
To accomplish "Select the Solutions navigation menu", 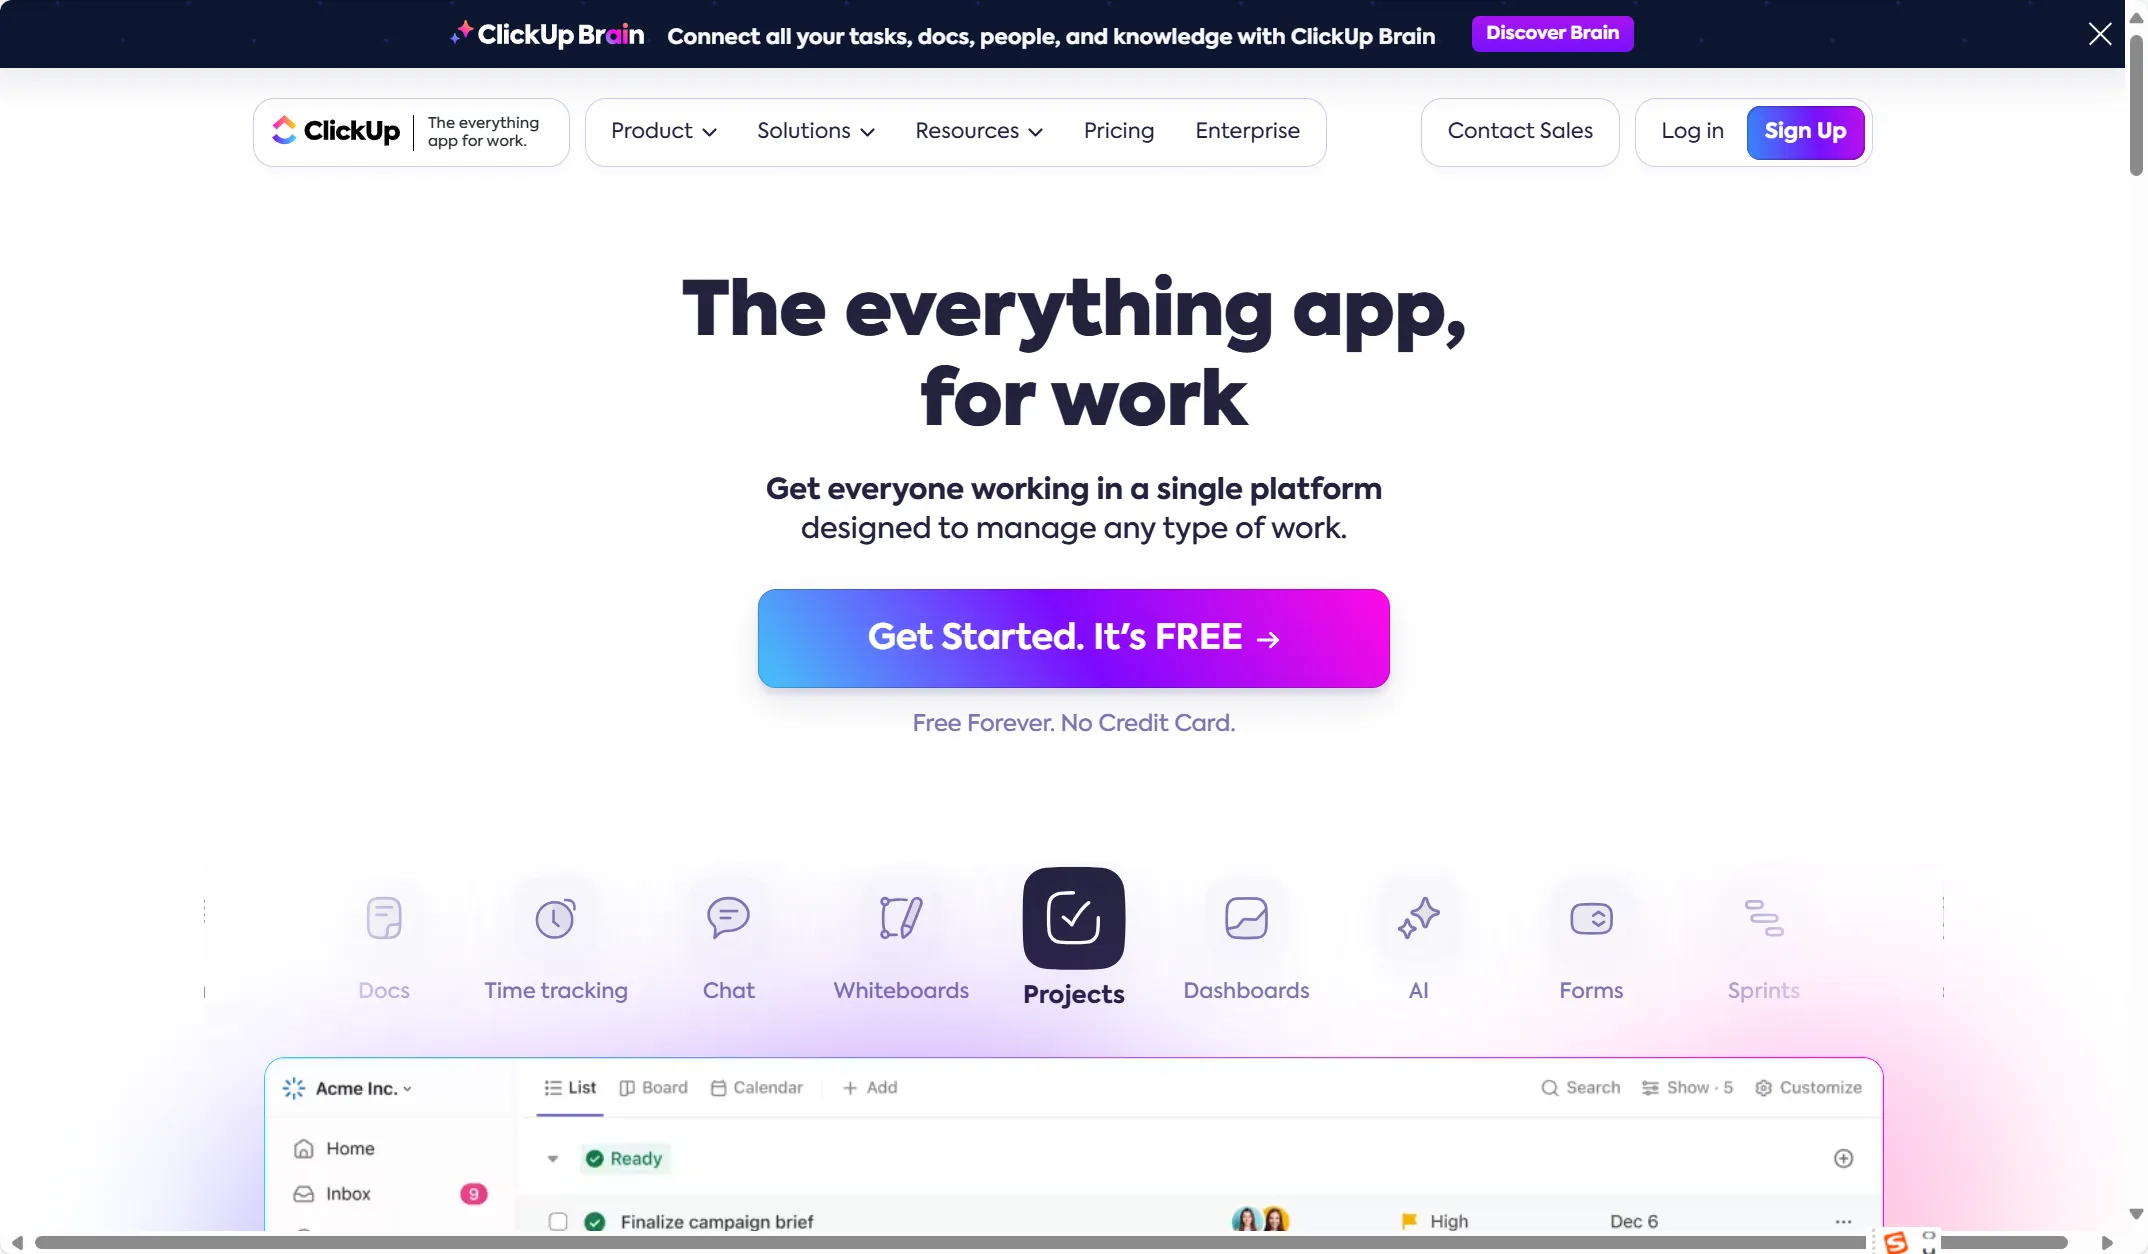I will click(x=817, y=133).
